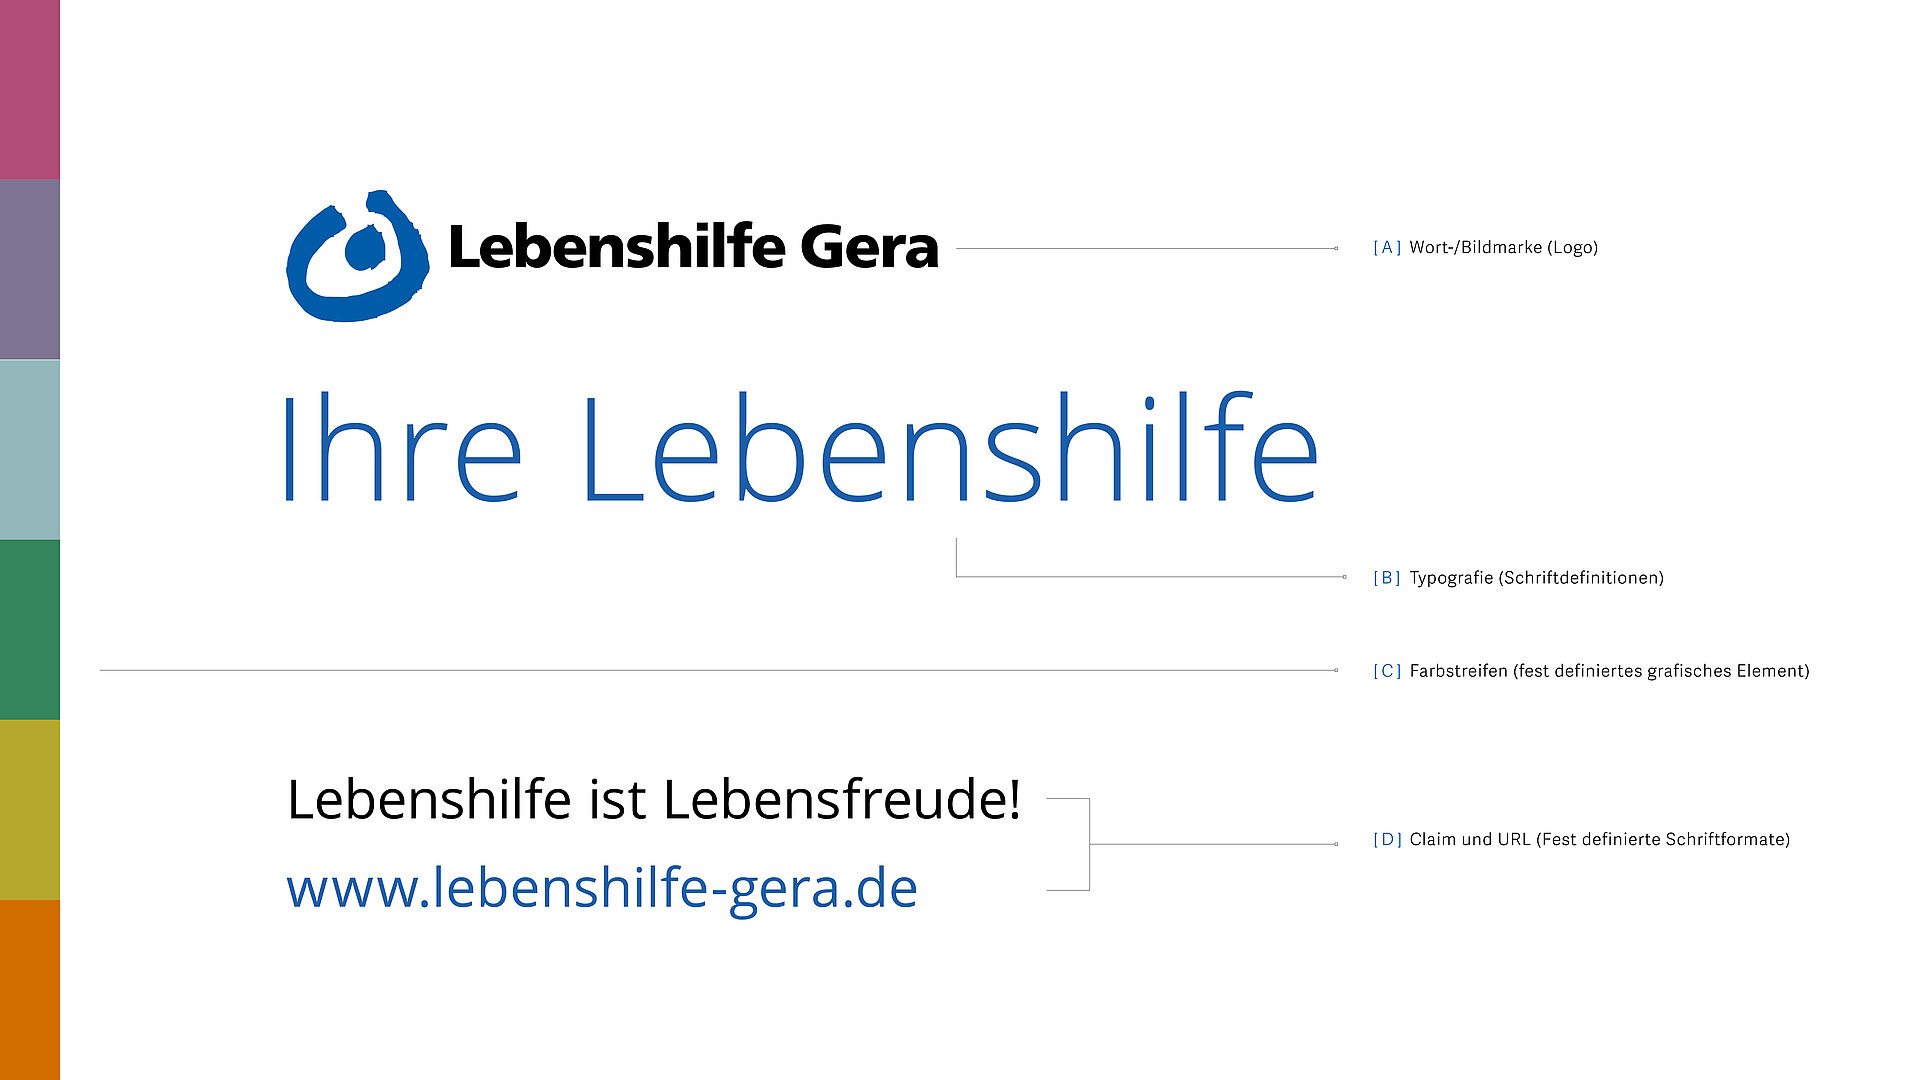This screenshot has height=1080, width=1920.
Task: Click the [A] marker label
Action: [1386, 248]
